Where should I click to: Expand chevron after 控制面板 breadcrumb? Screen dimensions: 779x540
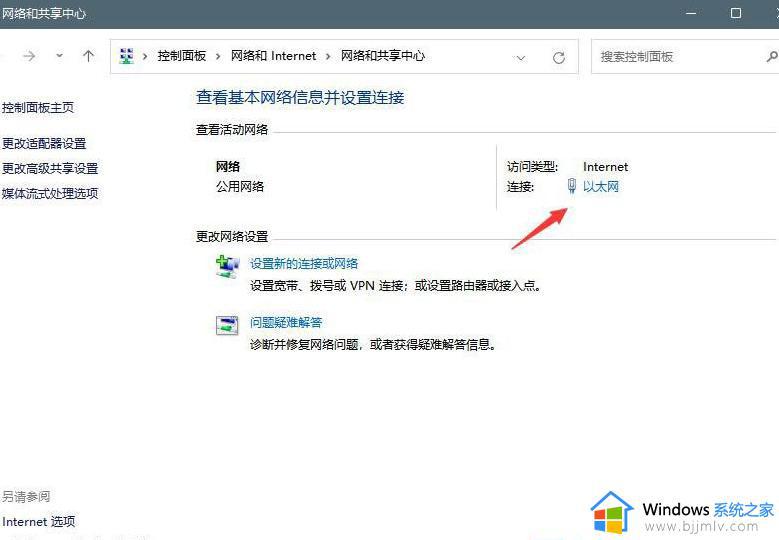coord(218,57)
